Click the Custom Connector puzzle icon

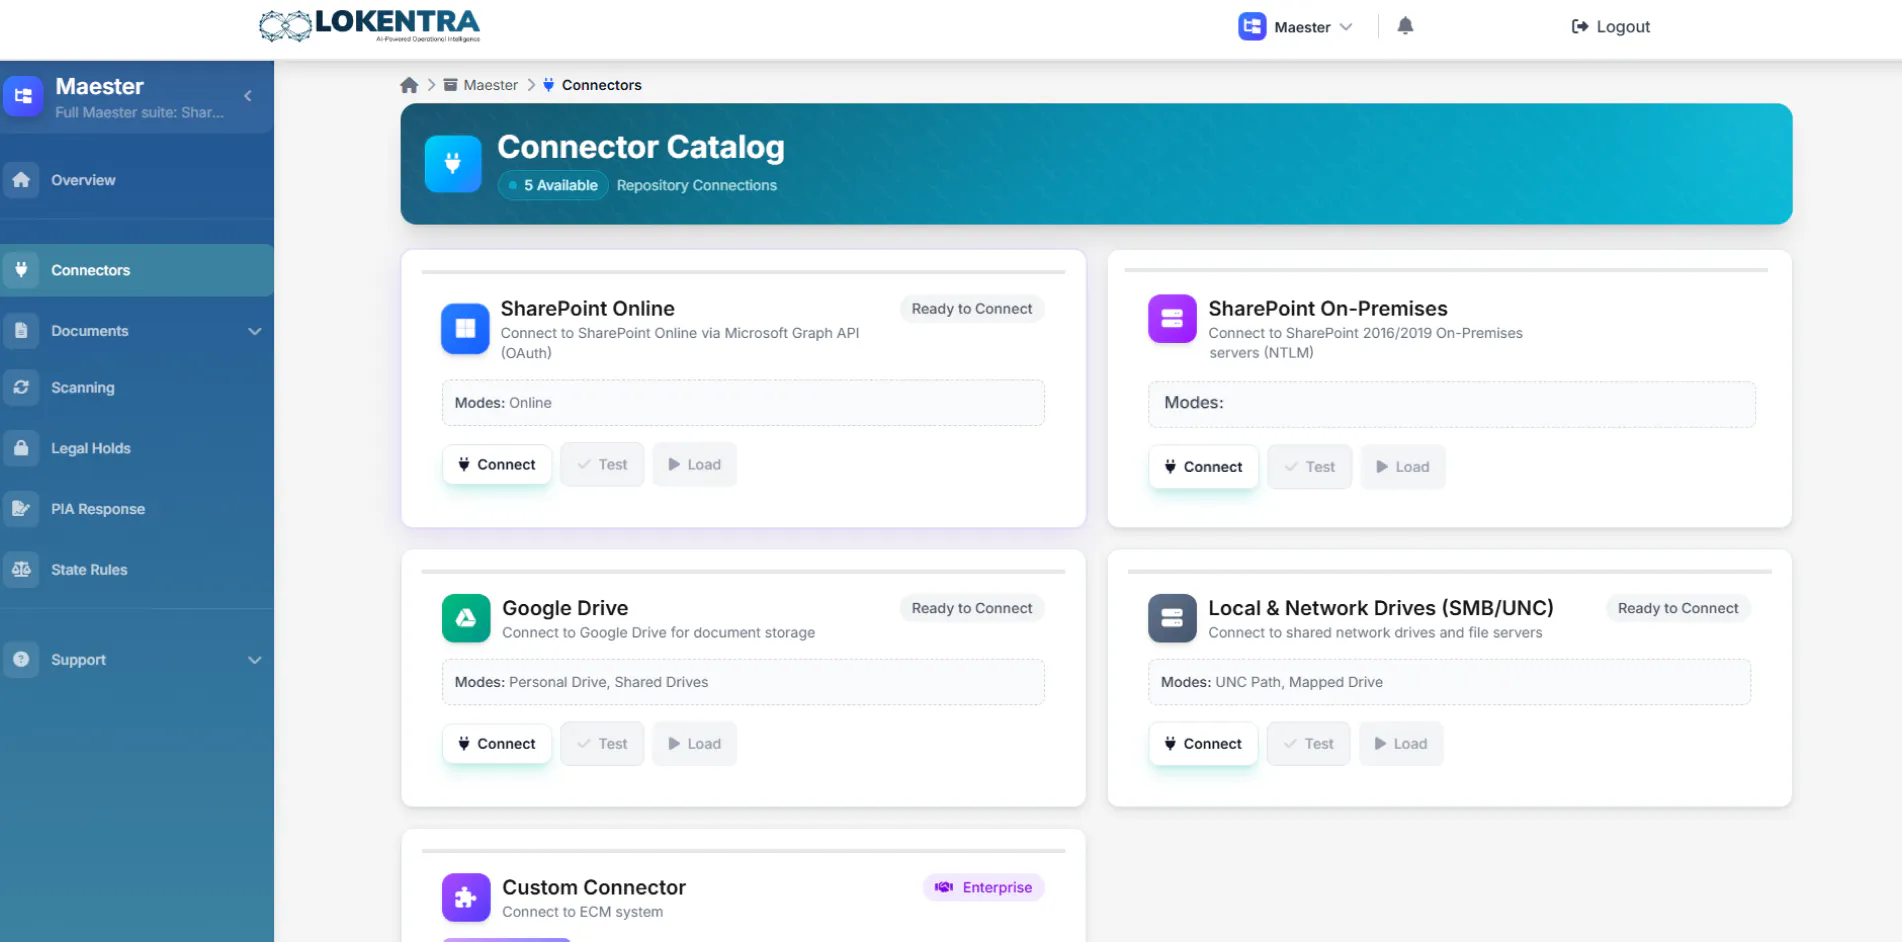click(x=466, y=898)
